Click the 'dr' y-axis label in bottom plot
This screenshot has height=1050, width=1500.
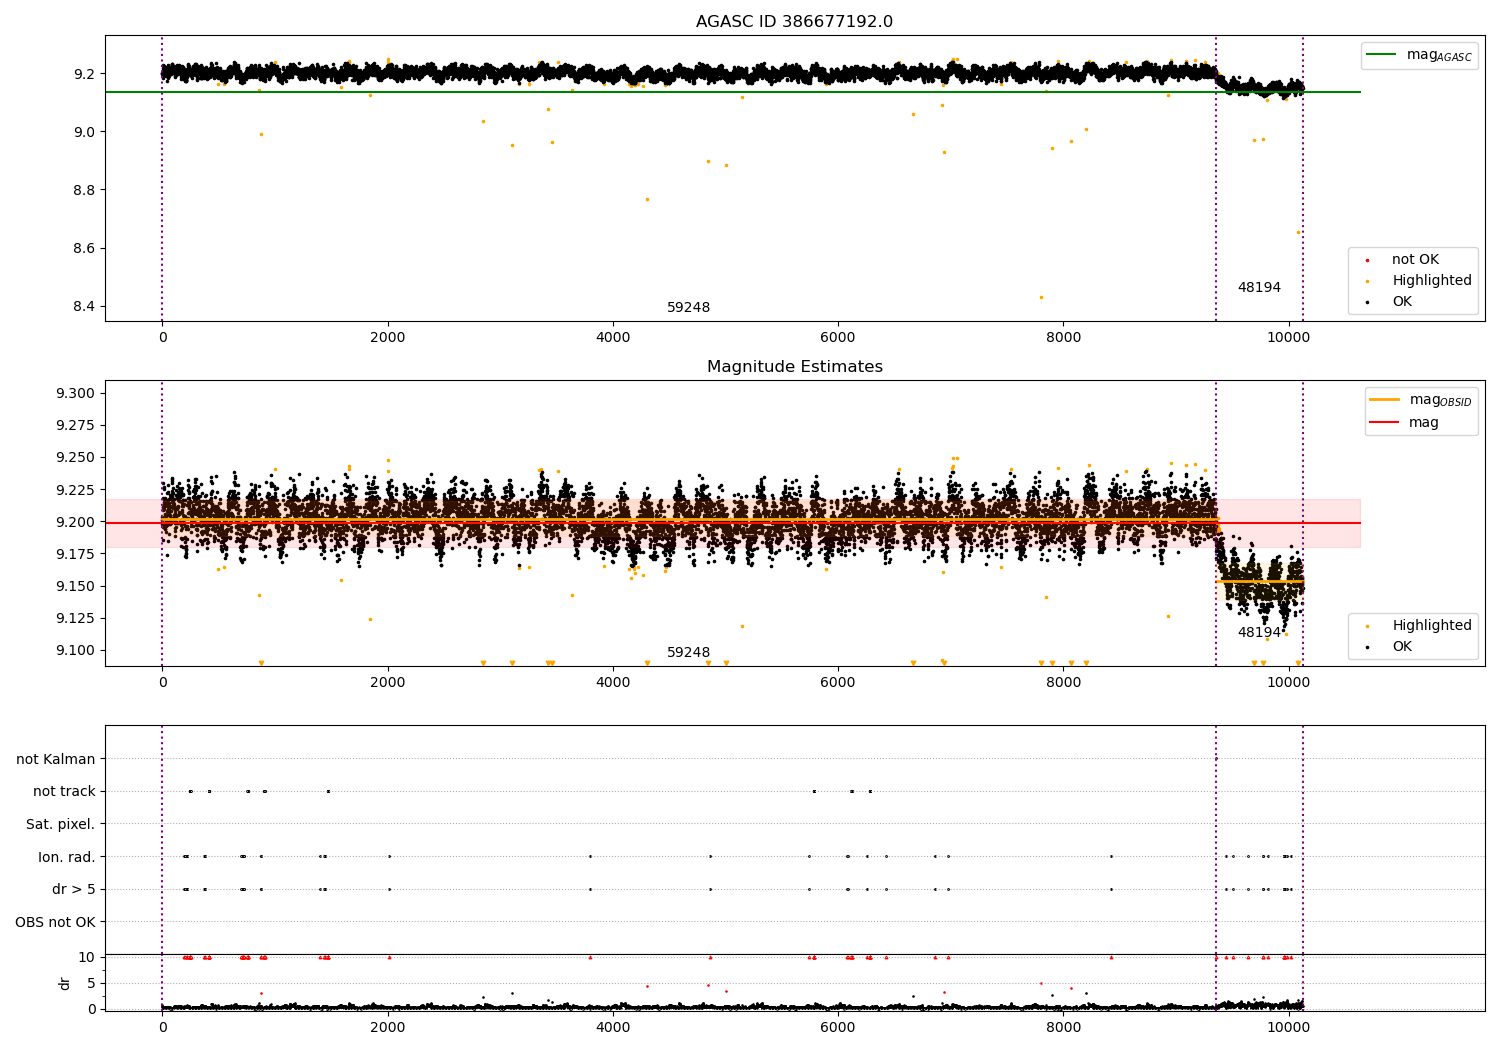65,983
